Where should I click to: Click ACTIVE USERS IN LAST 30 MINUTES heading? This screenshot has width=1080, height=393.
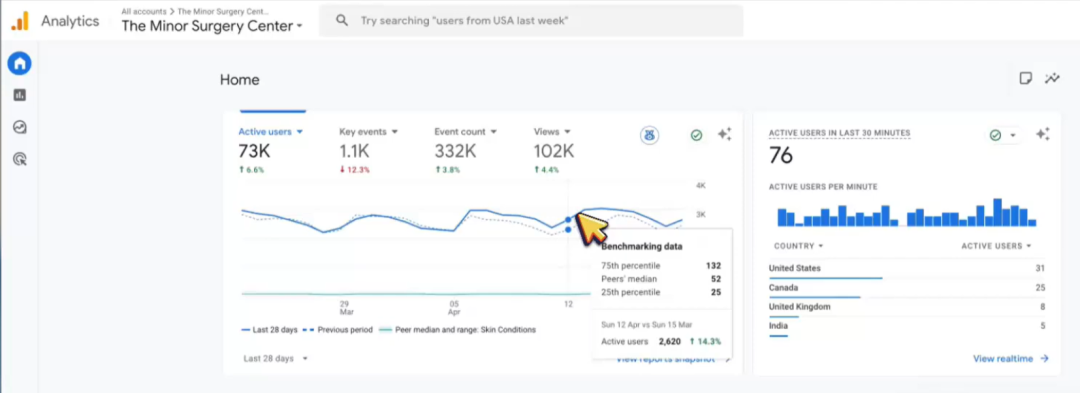839,133
